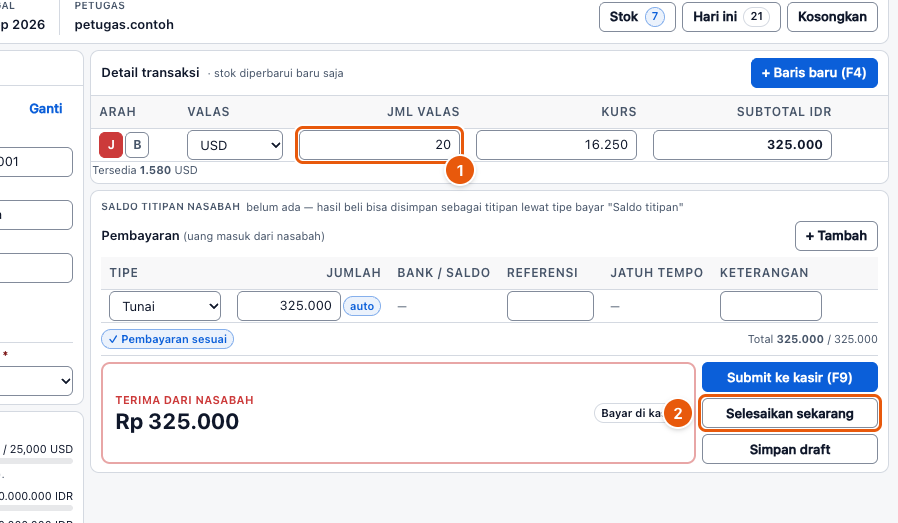This screenshot has height=523, width=898.
Task: Add a row with Baris baru (F4)
Action: [x=814, y=73]
